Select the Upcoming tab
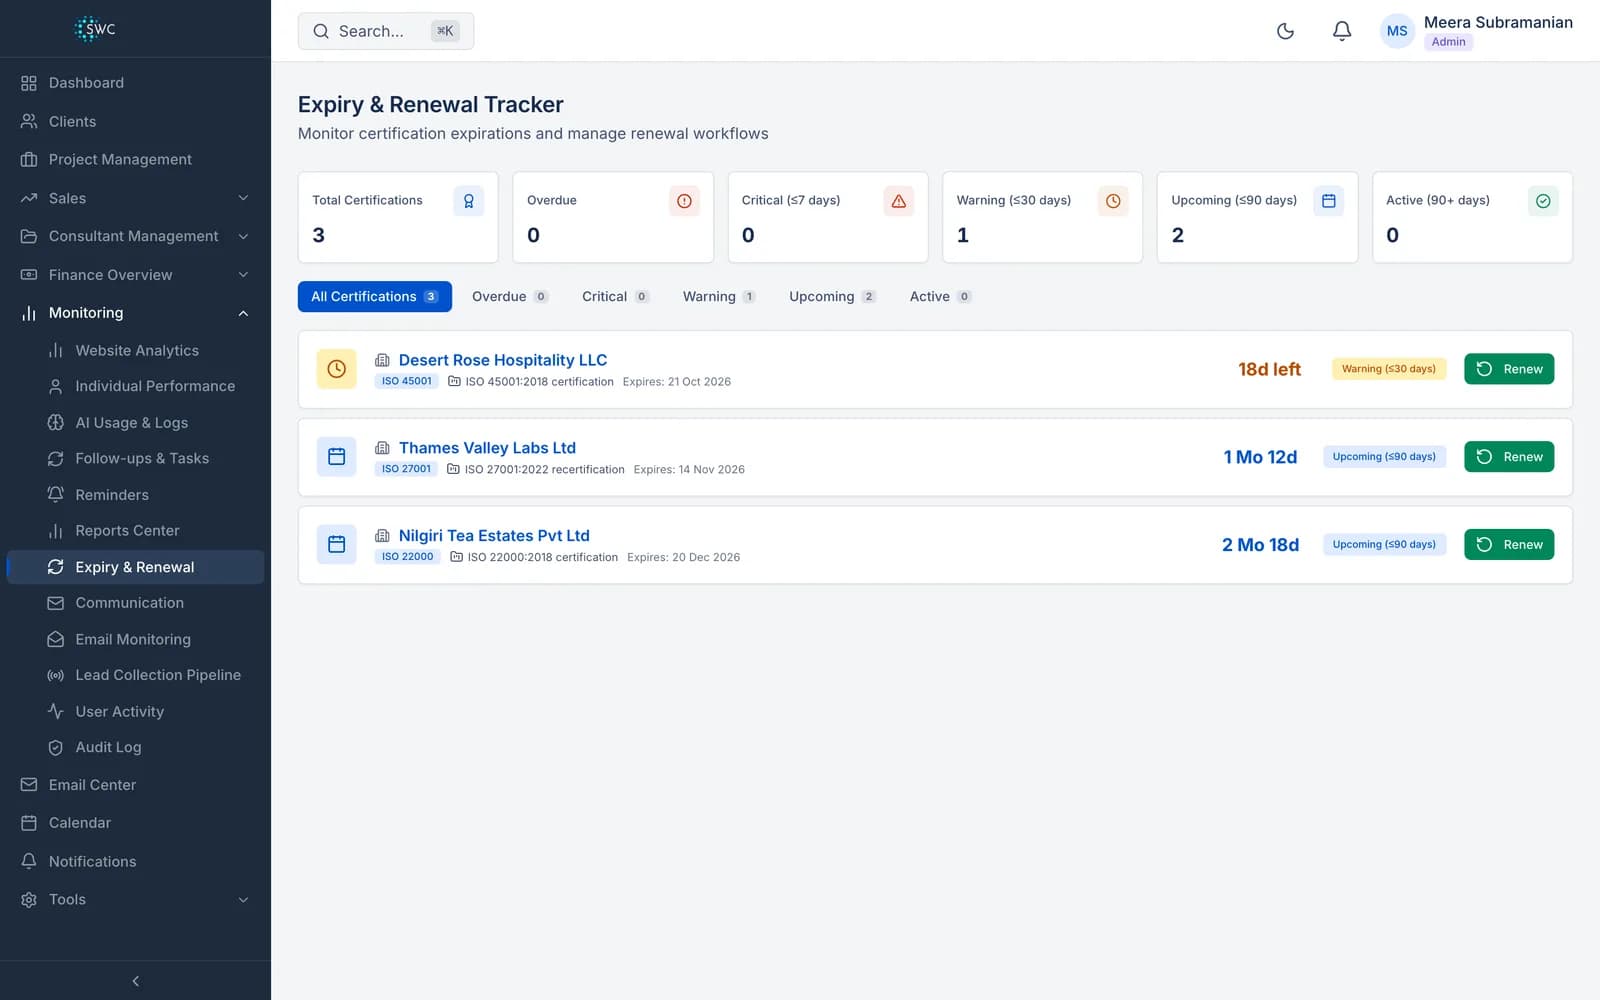The width and height of the screenshot is (1600, 1000). 832,297
